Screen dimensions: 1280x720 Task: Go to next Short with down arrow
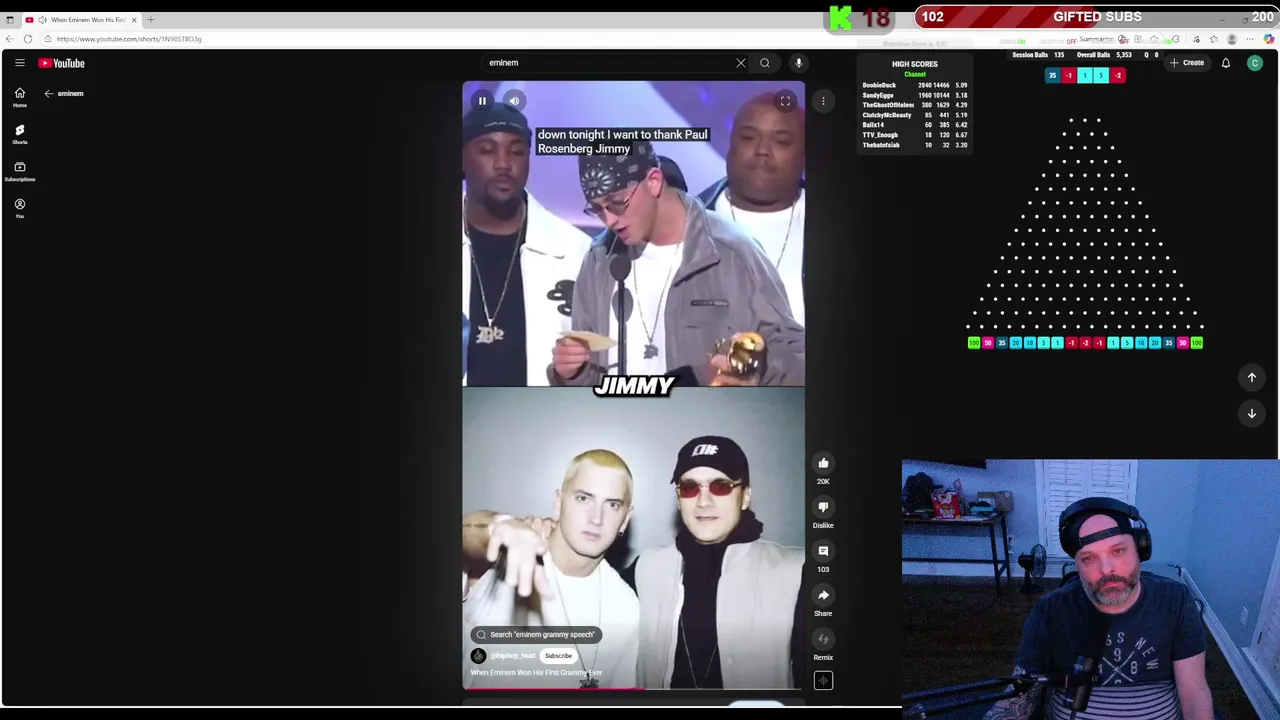pyautogui.click(x=1251, y=413)
